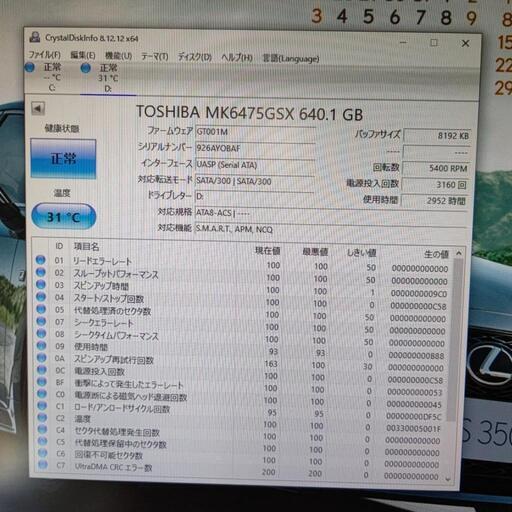Click the scroll up arrow of SMART list
512x512 pixels.
pyautogui.click(x=459, y=253)
